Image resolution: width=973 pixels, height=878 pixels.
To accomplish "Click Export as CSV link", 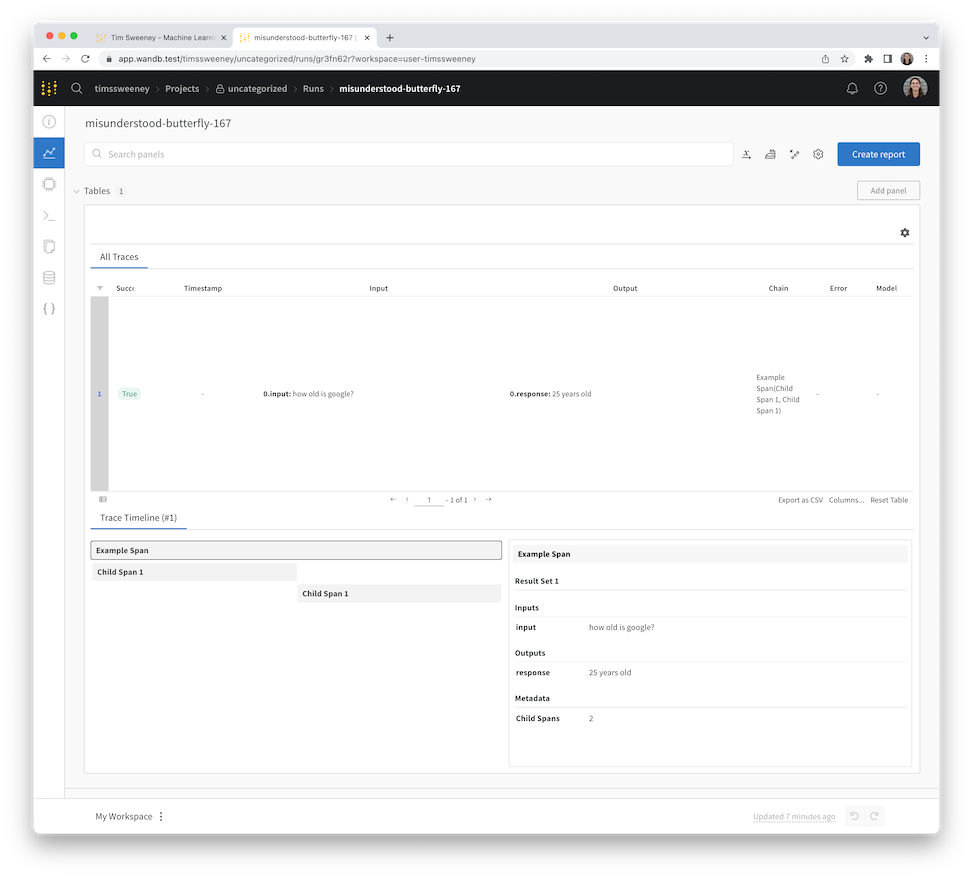I will 800,500.
